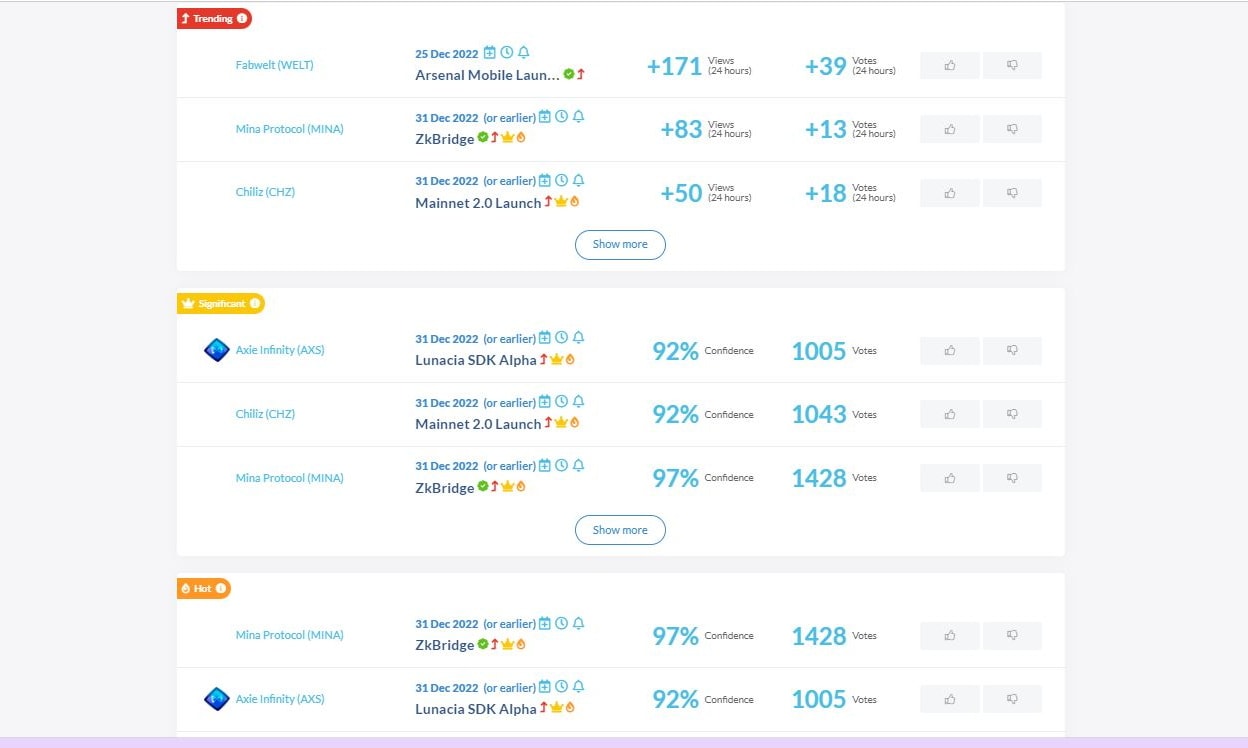Click the bell icon for Significant Axie Infinity event
1248x748 pixels.
coord(579,338)
